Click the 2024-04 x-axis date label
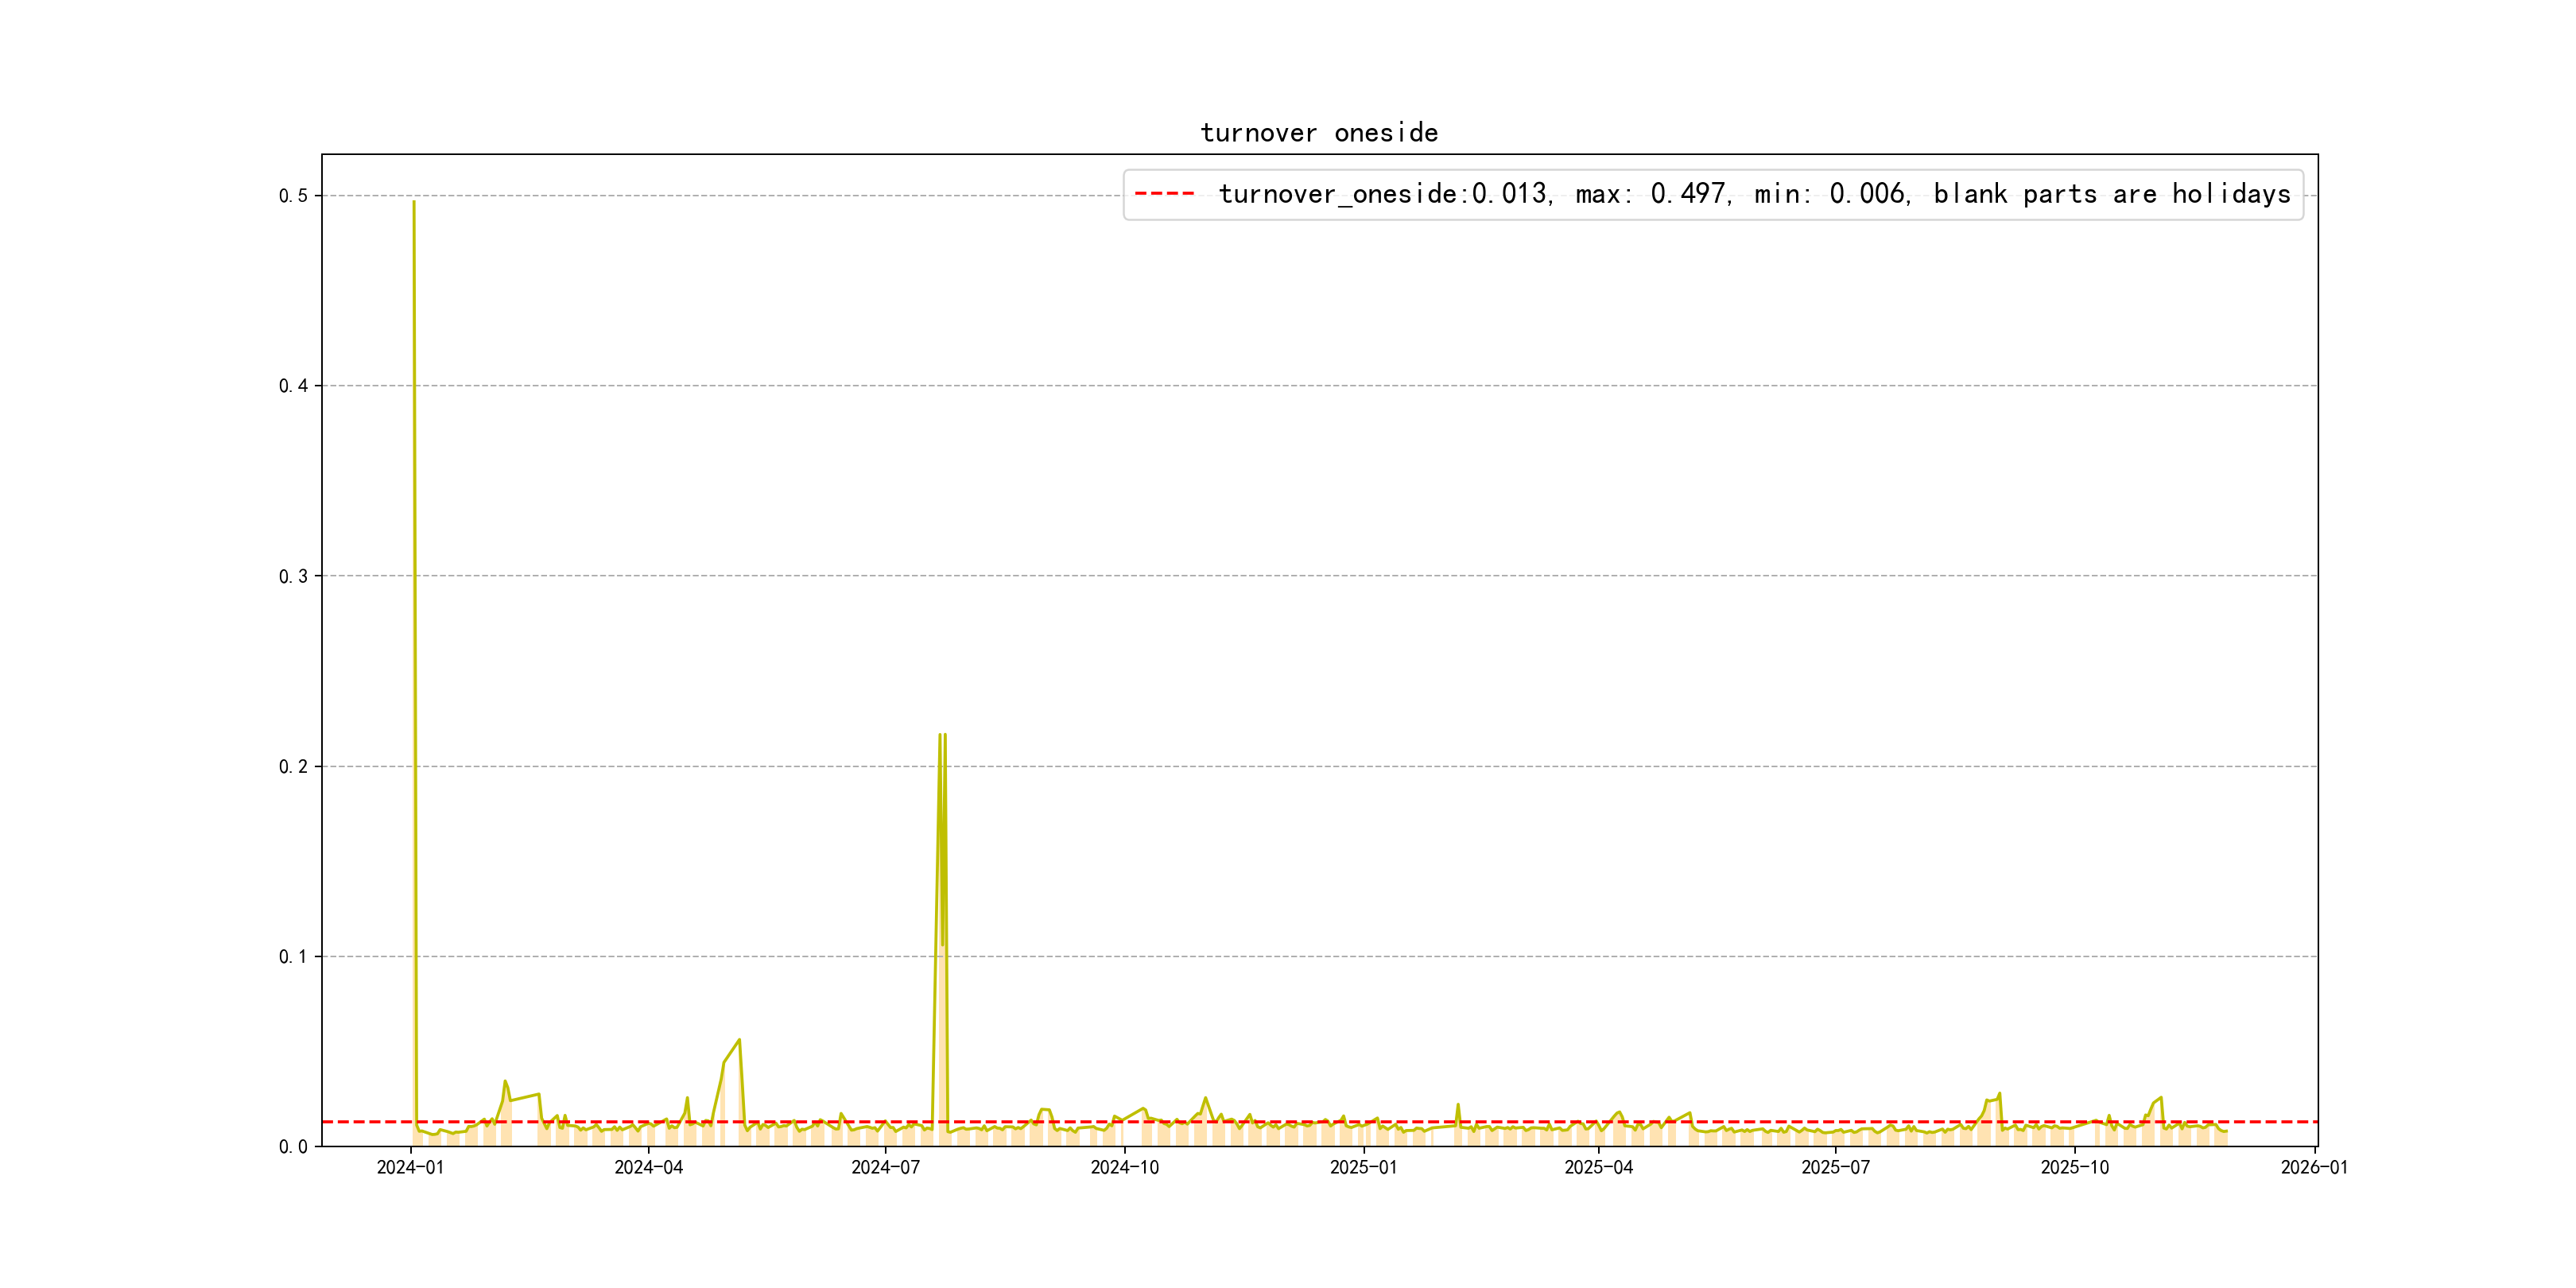The image size is (2576, 1288). pos(648,1168)
